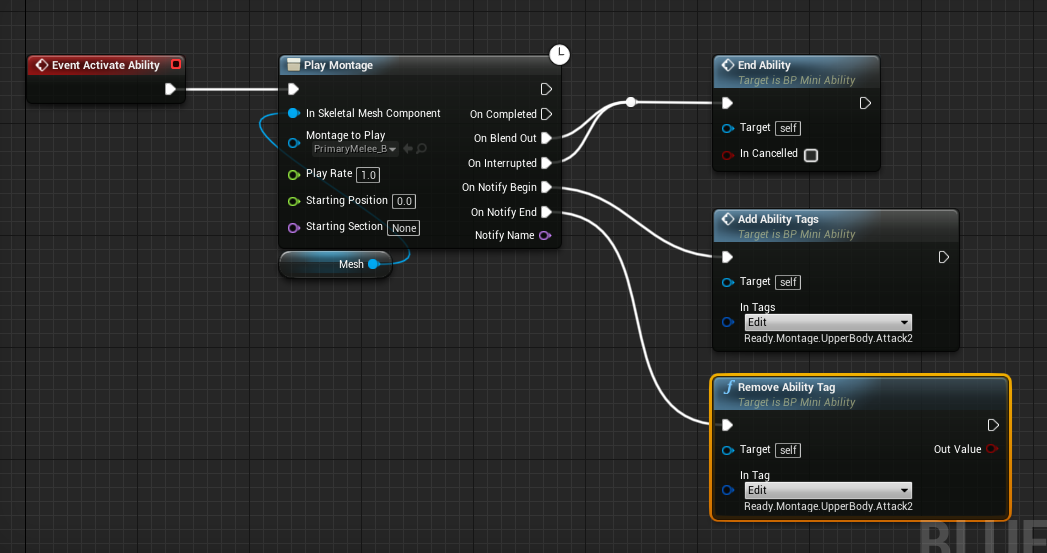Click Ready.Montage.UpperBody.Attack2 text under In Tag
Viewport: 1047px width, 553px height.
[x=828, y=506]
